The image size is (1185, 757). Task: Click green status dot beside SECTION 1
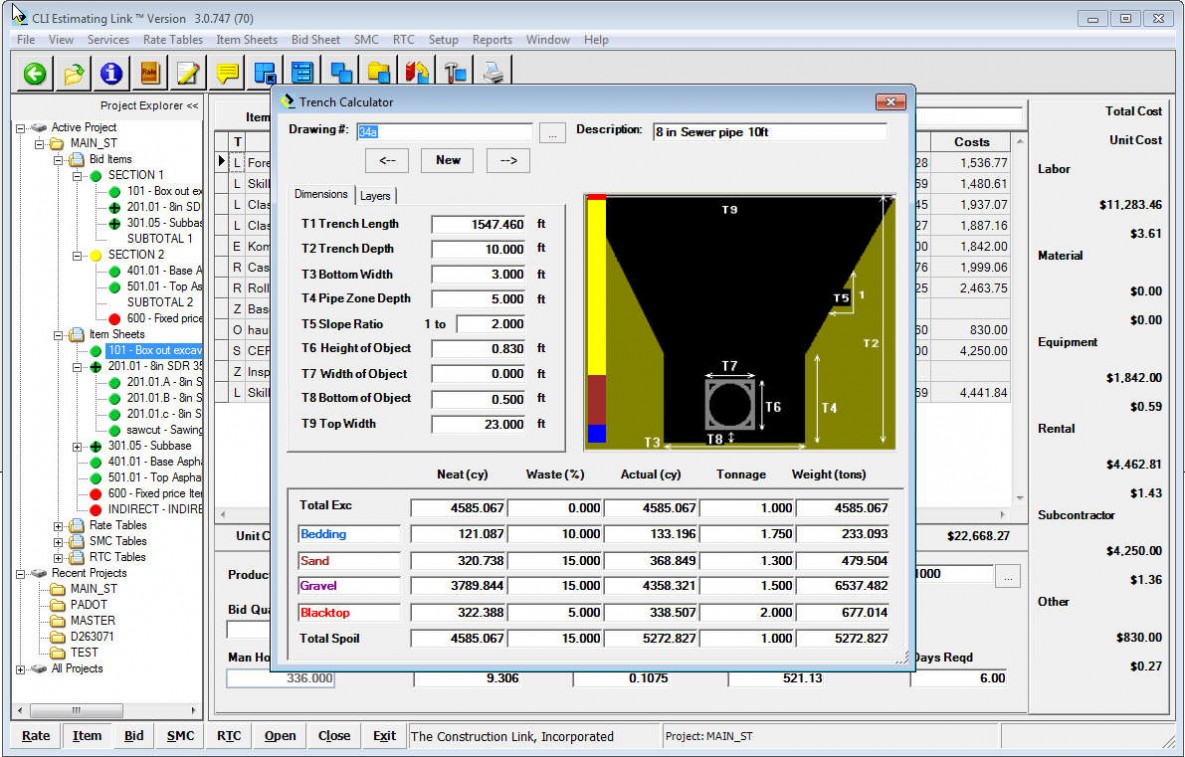click(x=96, y=175)
